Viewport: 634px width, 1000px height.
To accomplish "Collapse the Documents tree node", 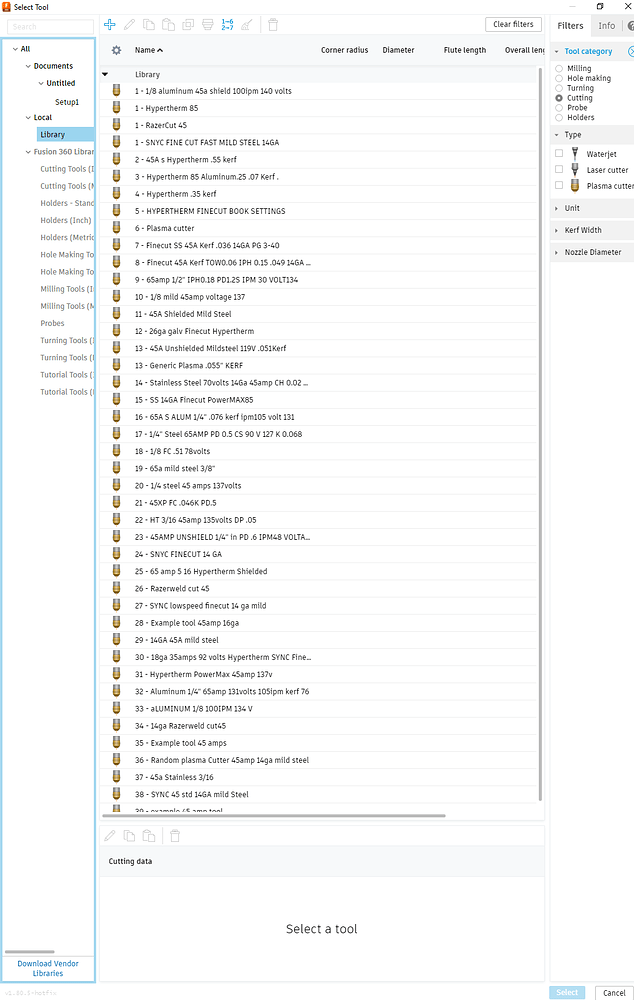I will click(28, 66).
